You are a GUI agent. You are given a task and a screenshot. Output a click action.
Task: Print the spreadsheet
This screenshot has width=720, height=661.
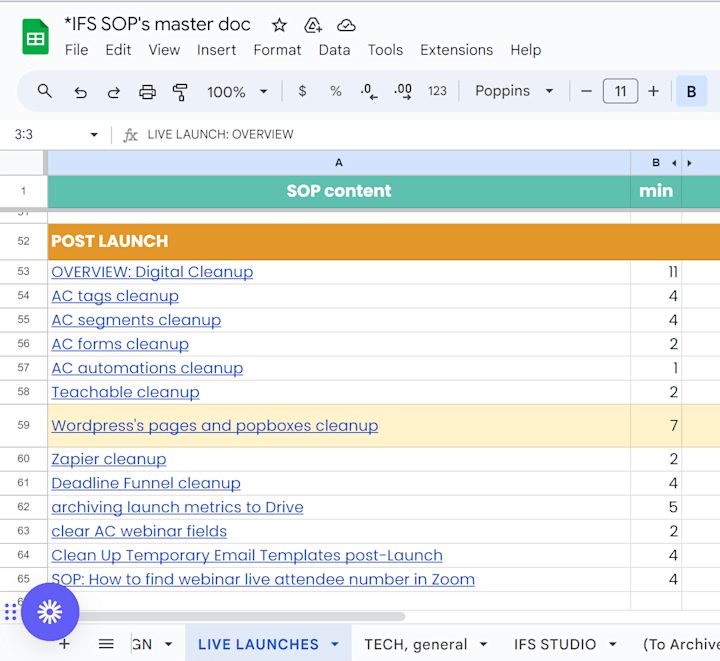tap(147, 92)
